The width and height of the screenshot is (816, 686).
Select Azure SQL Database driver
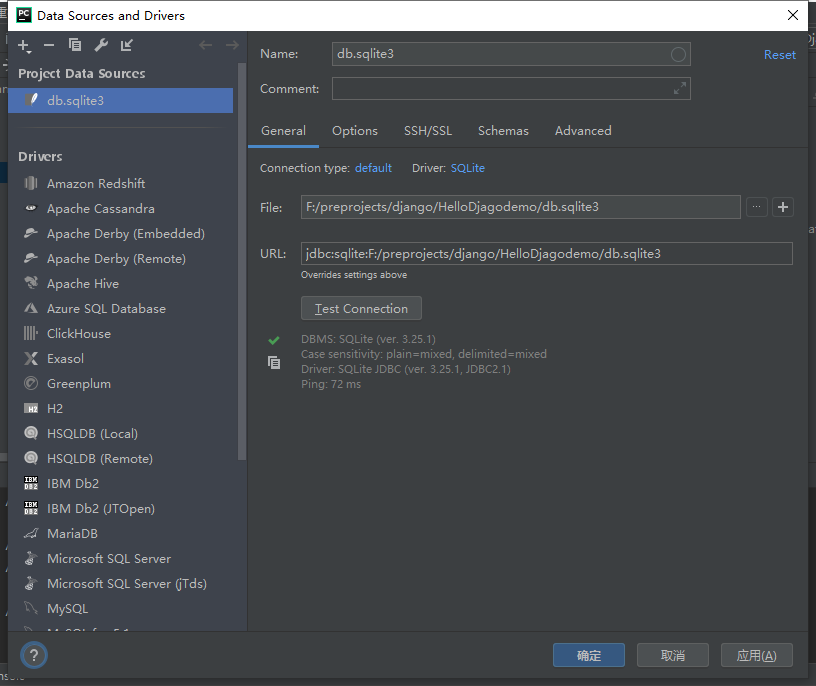120,309
